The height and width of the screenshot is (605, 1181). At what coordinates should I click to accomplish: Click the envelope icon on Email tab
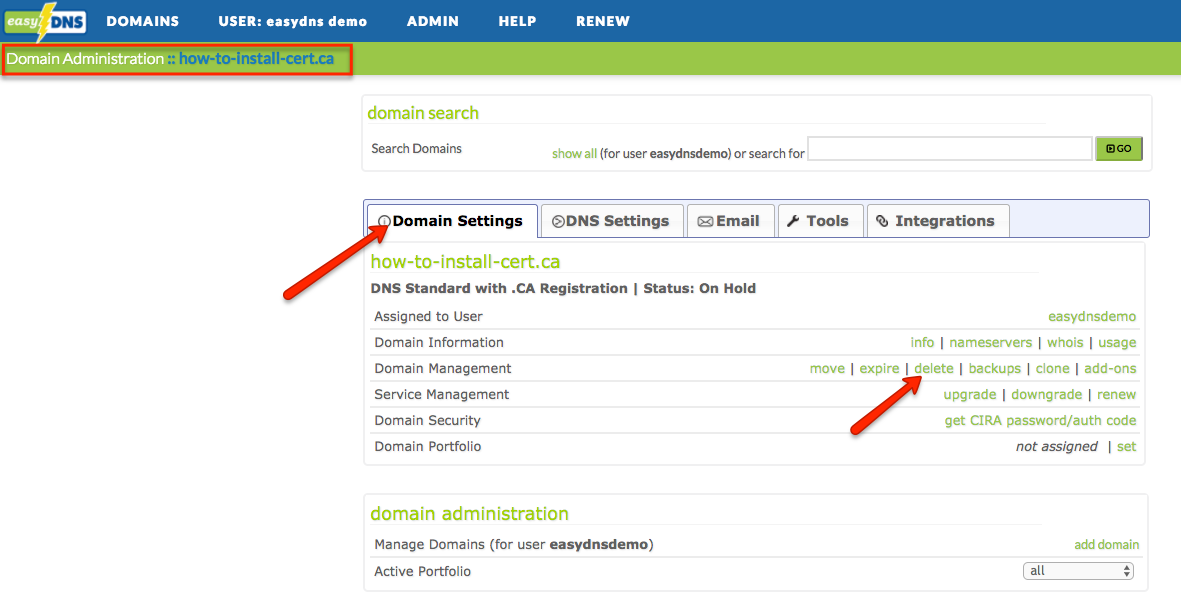pyautogui.click(x=705, y=222)
